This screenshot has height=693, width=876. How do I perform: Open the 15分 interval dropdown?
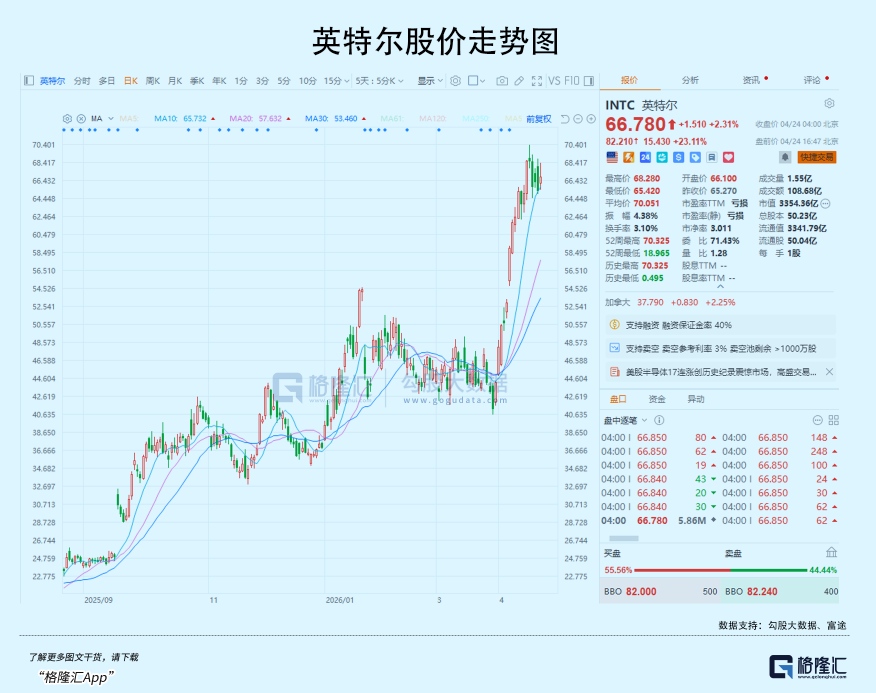tap(336, 81)
